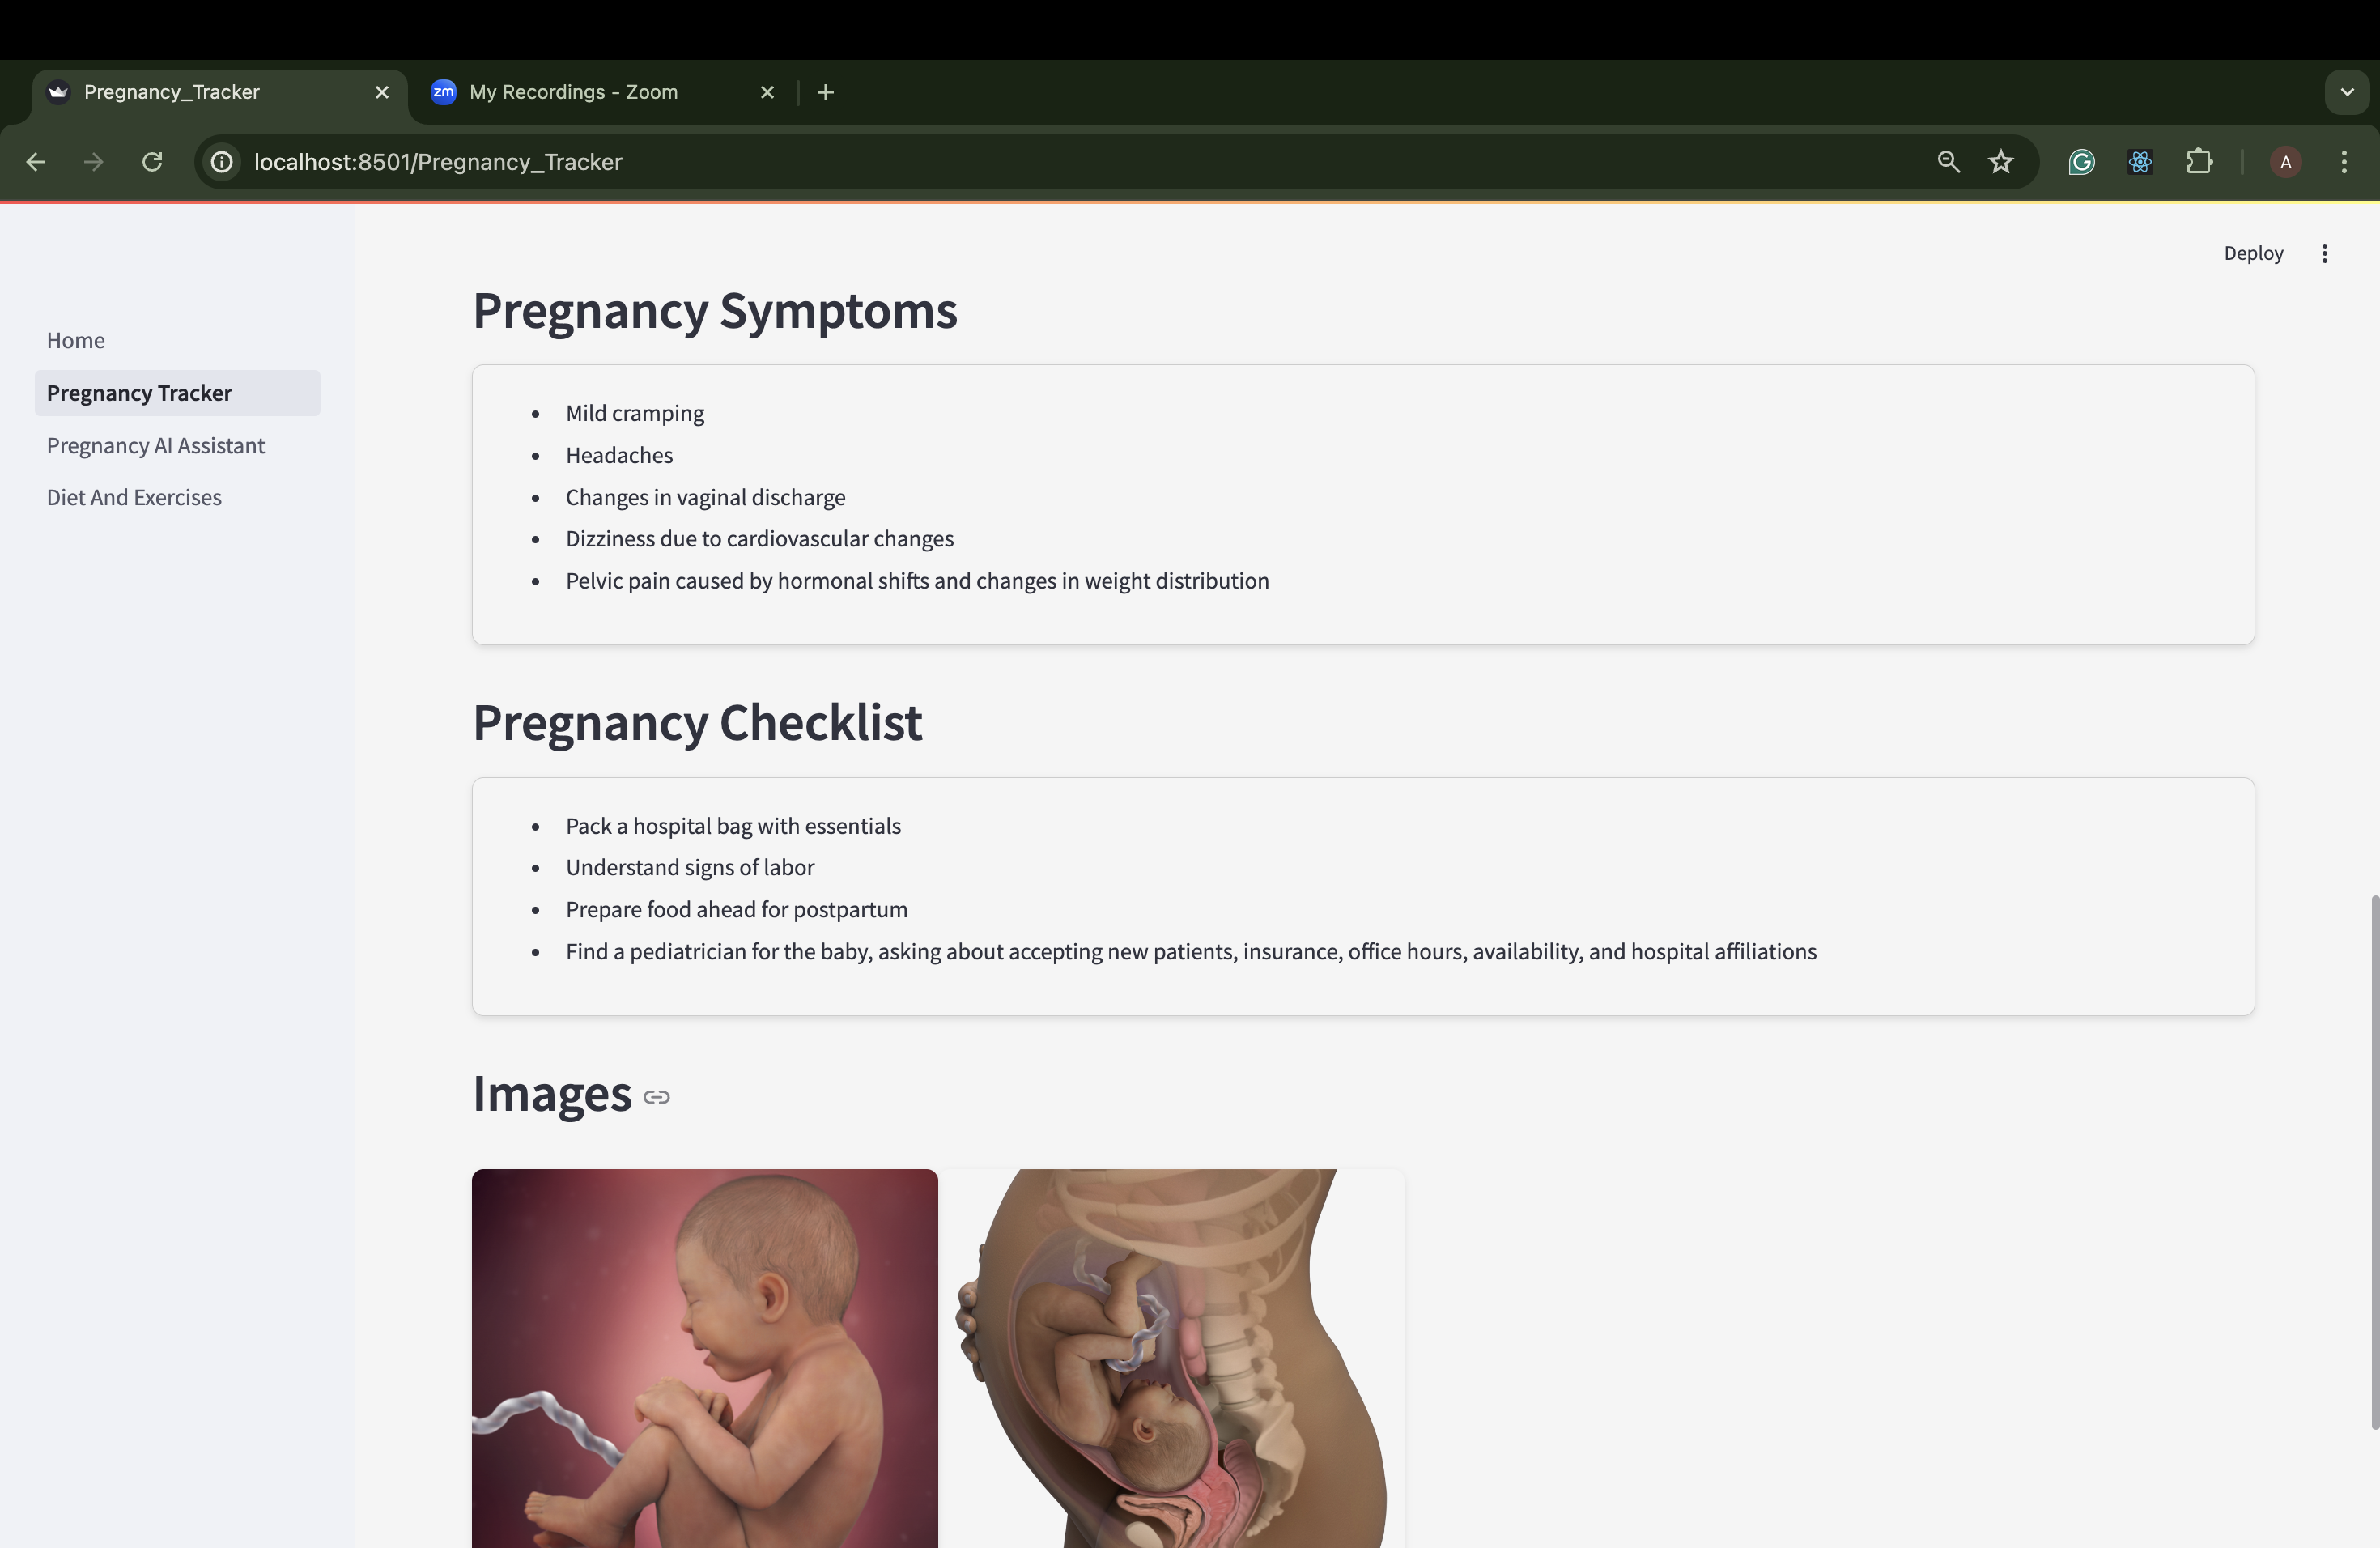
Task: Switch to My Recordings - Zoom tab
Action: pos(573,92)
